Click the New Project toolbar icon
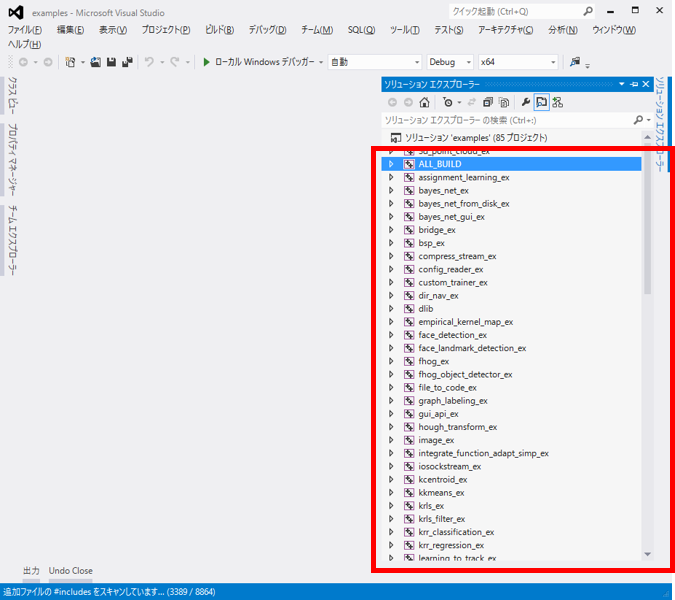Viewport: 675px width, 600px height. coord(70,62)
